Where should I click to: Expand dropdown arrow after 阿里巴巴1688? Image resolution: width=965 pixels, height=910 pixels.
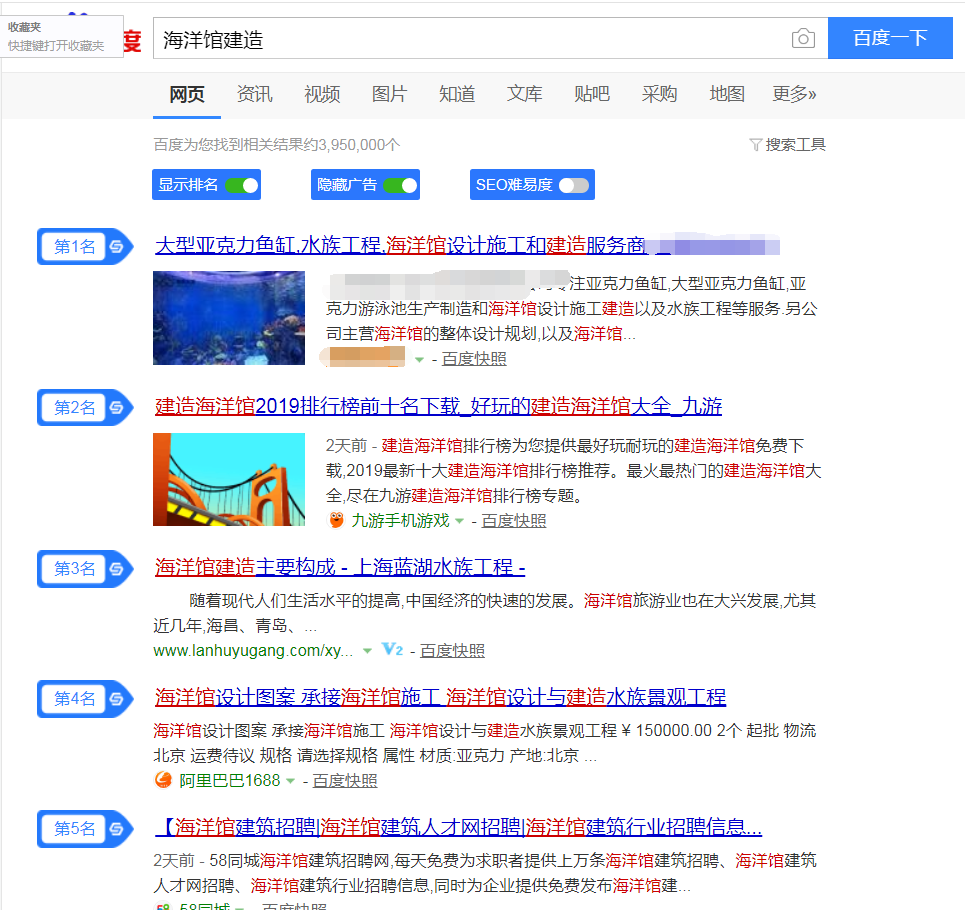[x=290, y=781]
